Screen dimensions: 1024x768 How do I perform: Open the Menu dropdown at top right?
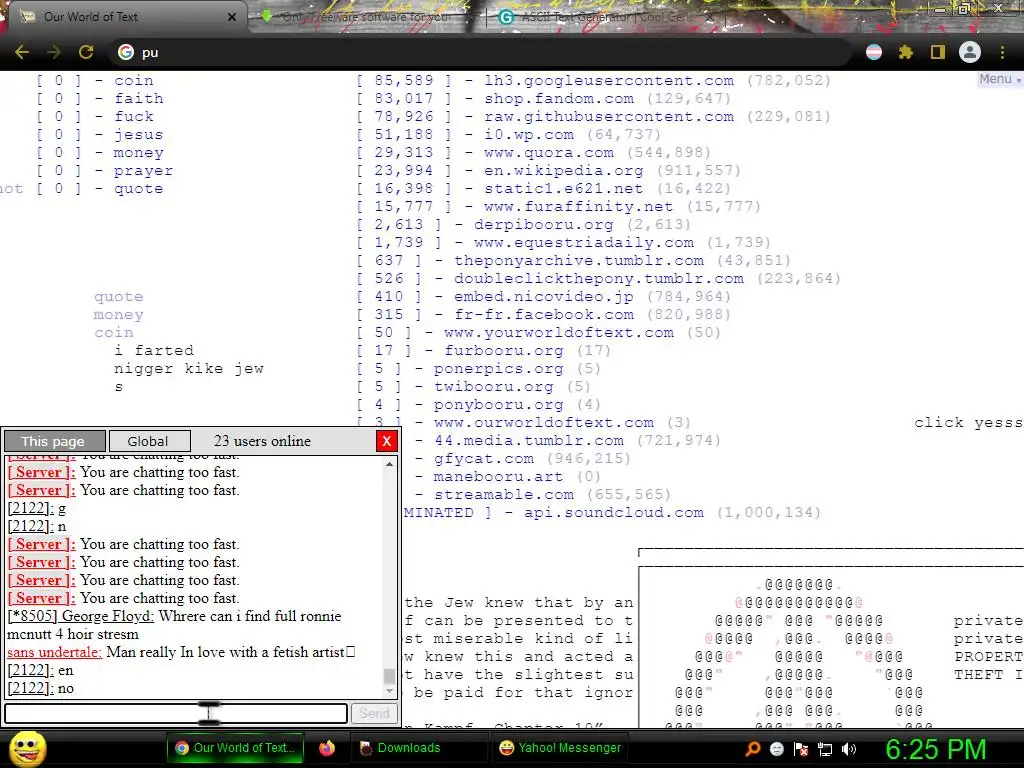coord(999,79)
